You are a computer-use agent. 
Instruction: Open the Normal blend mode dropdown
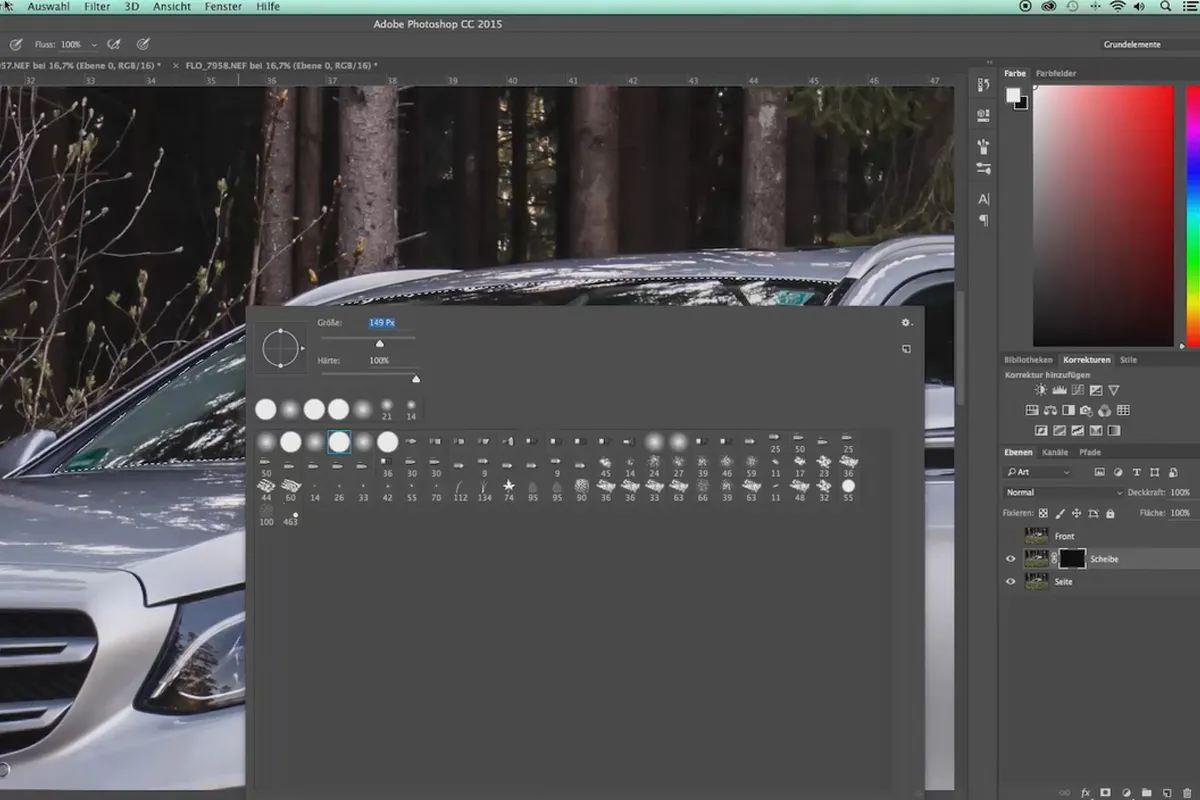point(1064,493)
